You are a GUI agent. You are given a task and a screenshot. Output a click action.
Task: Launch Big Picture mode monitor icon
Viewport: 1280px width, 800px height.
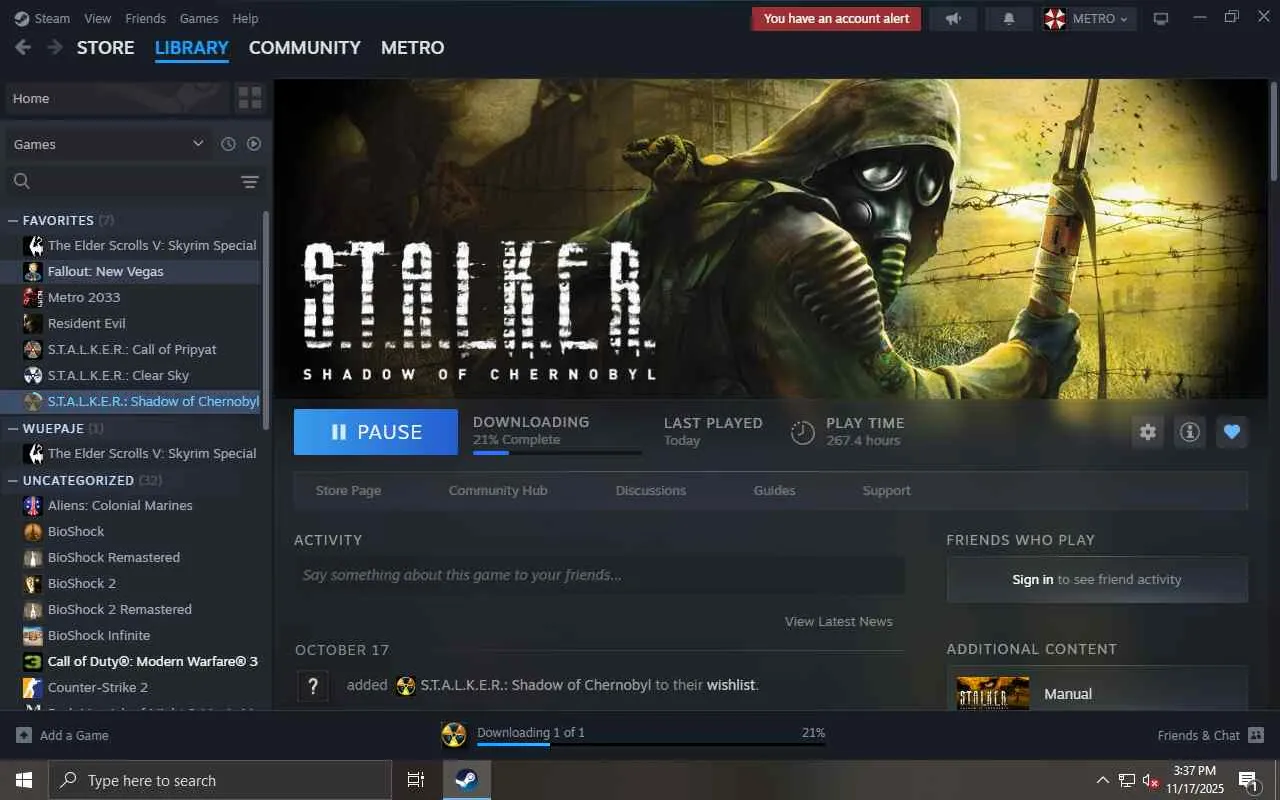coord(1161,18)
